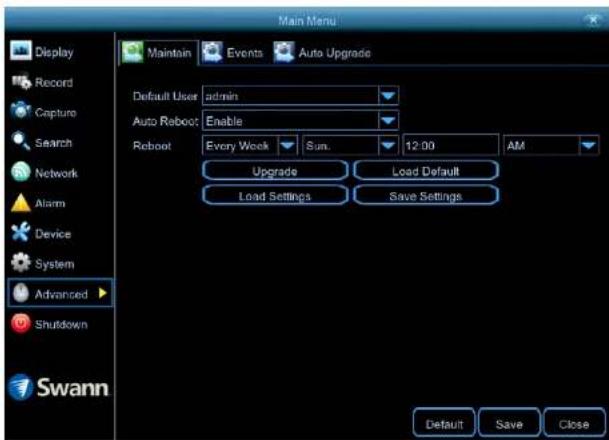Open the Network menu
This screenshot has width=609, height=440.
point(56,173)
